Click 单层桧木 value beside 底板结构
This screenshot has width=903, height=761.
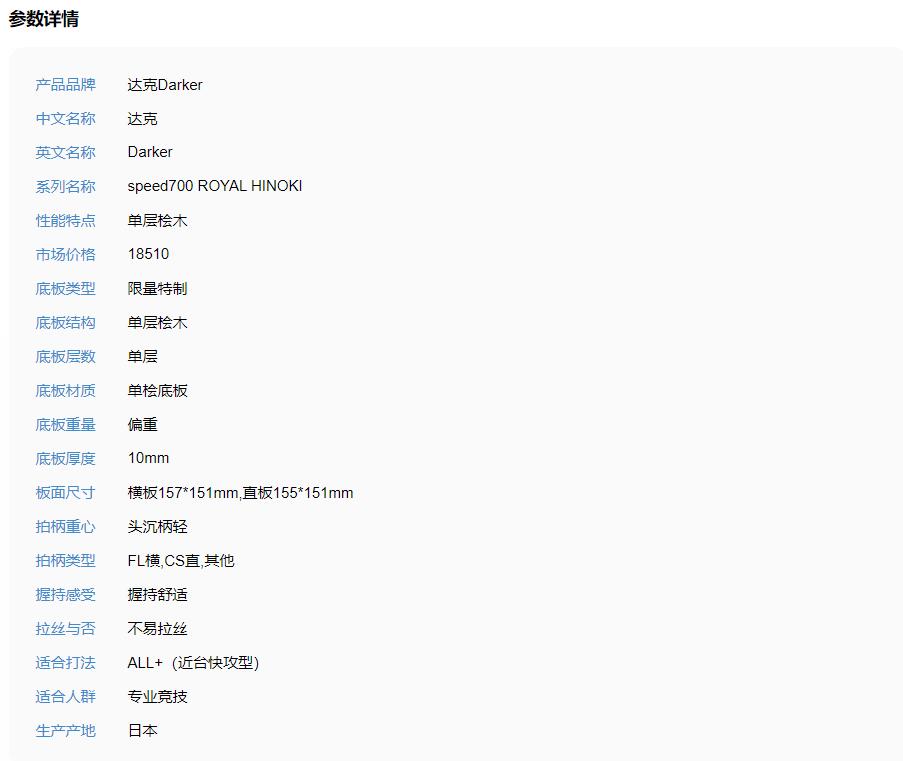157,323
